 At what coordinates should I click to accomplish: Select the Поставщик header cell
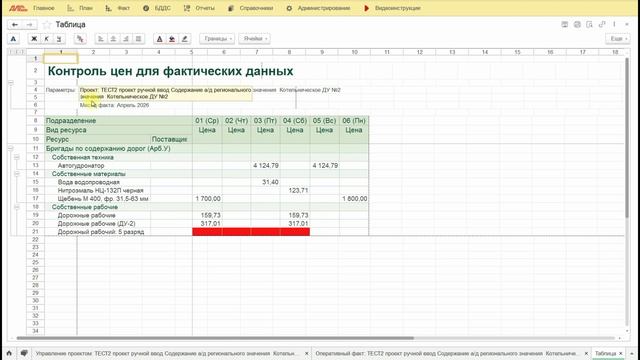(171, 139)
